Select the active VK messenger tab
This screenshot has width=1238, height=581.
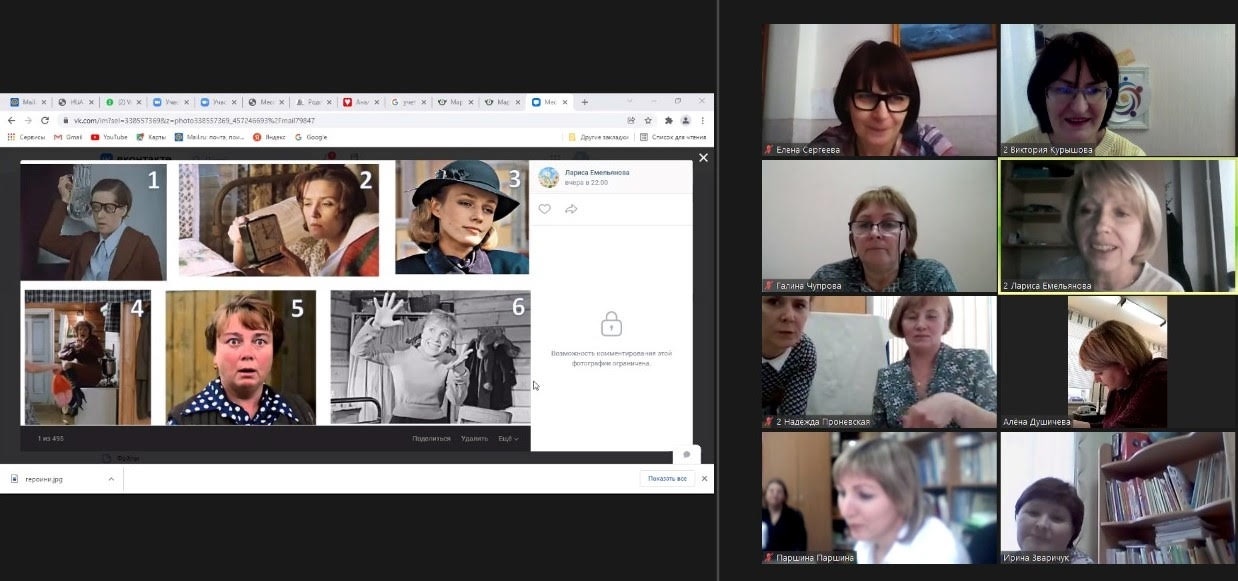point(548,102)
